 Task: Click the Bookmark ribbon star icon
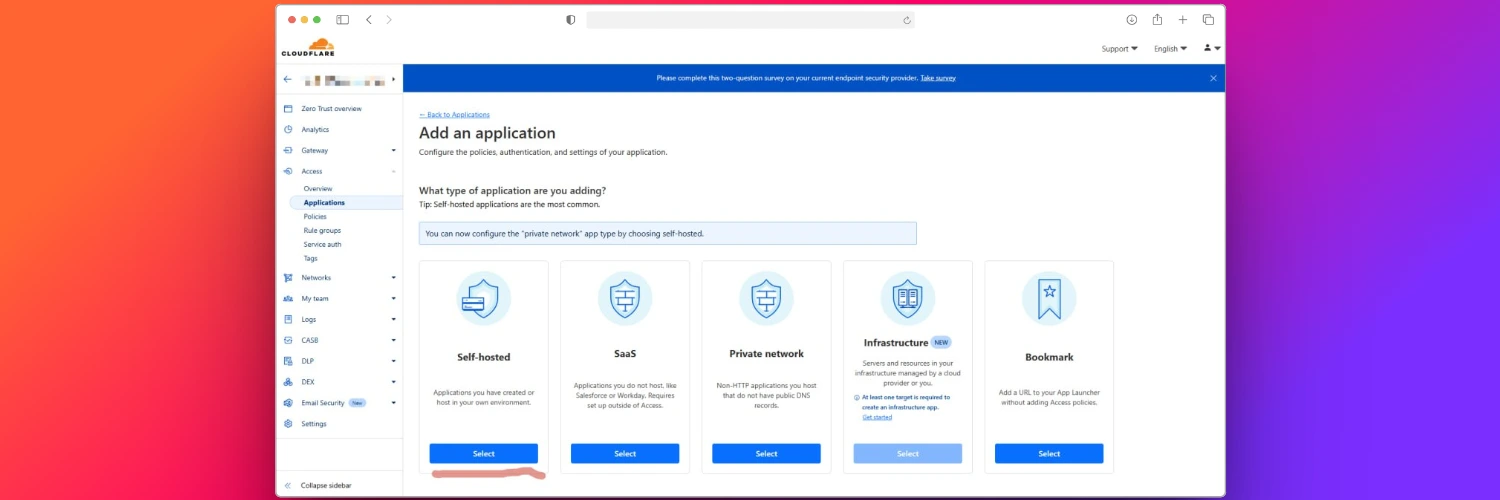click(x=1049, y=298)
